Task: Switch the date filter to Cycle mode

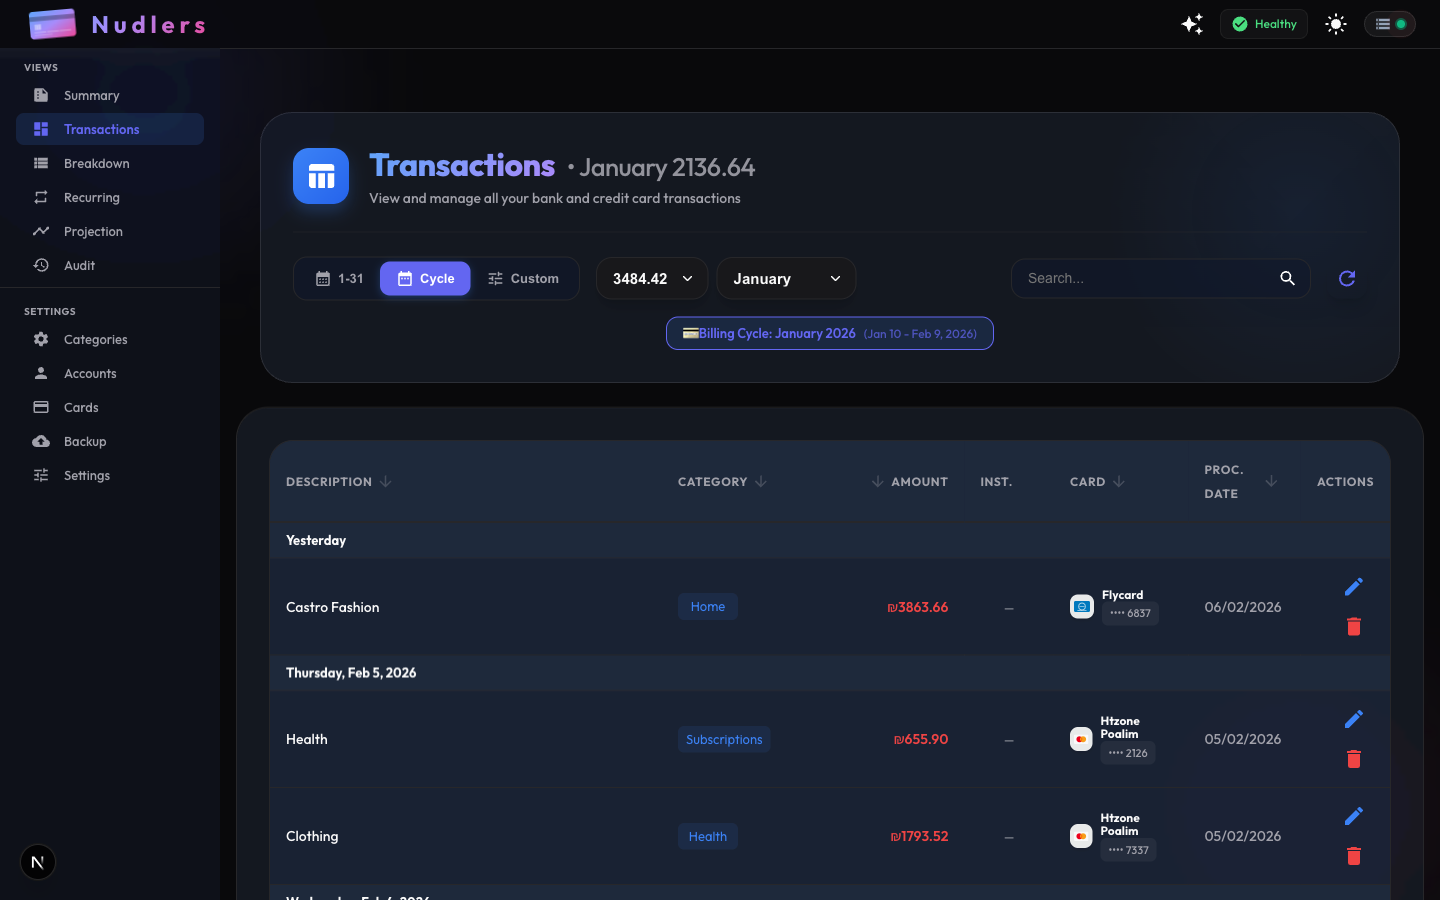Action: click(x=425, y=278)
